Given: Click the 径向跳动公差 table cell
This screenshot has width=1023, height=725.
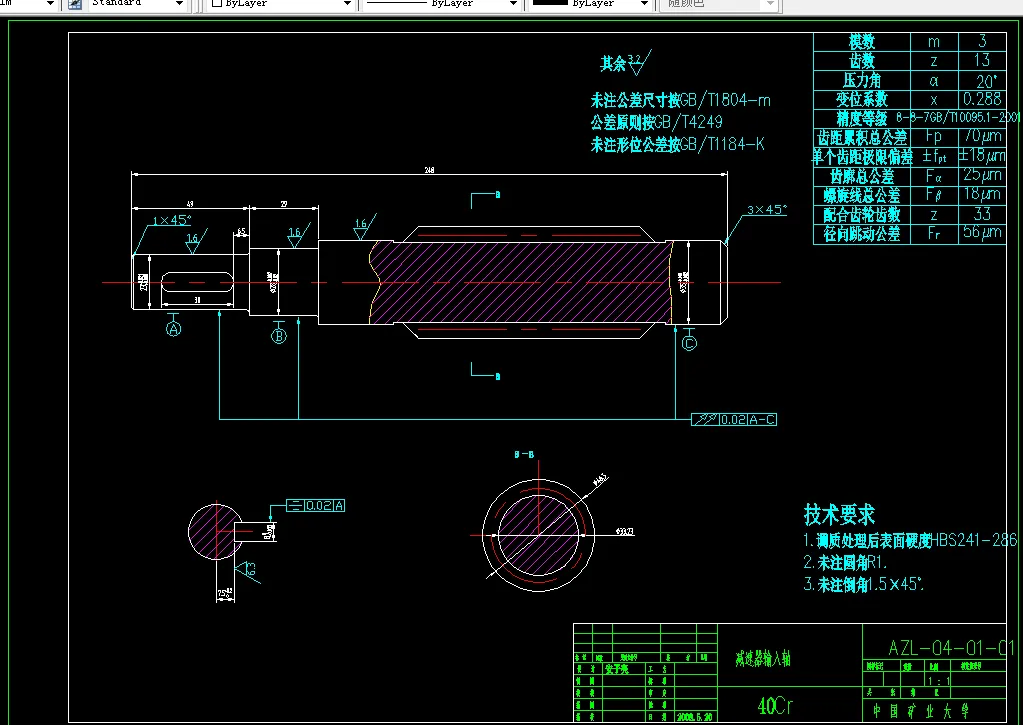Looking at the screenshot, I should pyautogui.click(x=862, y=234).
